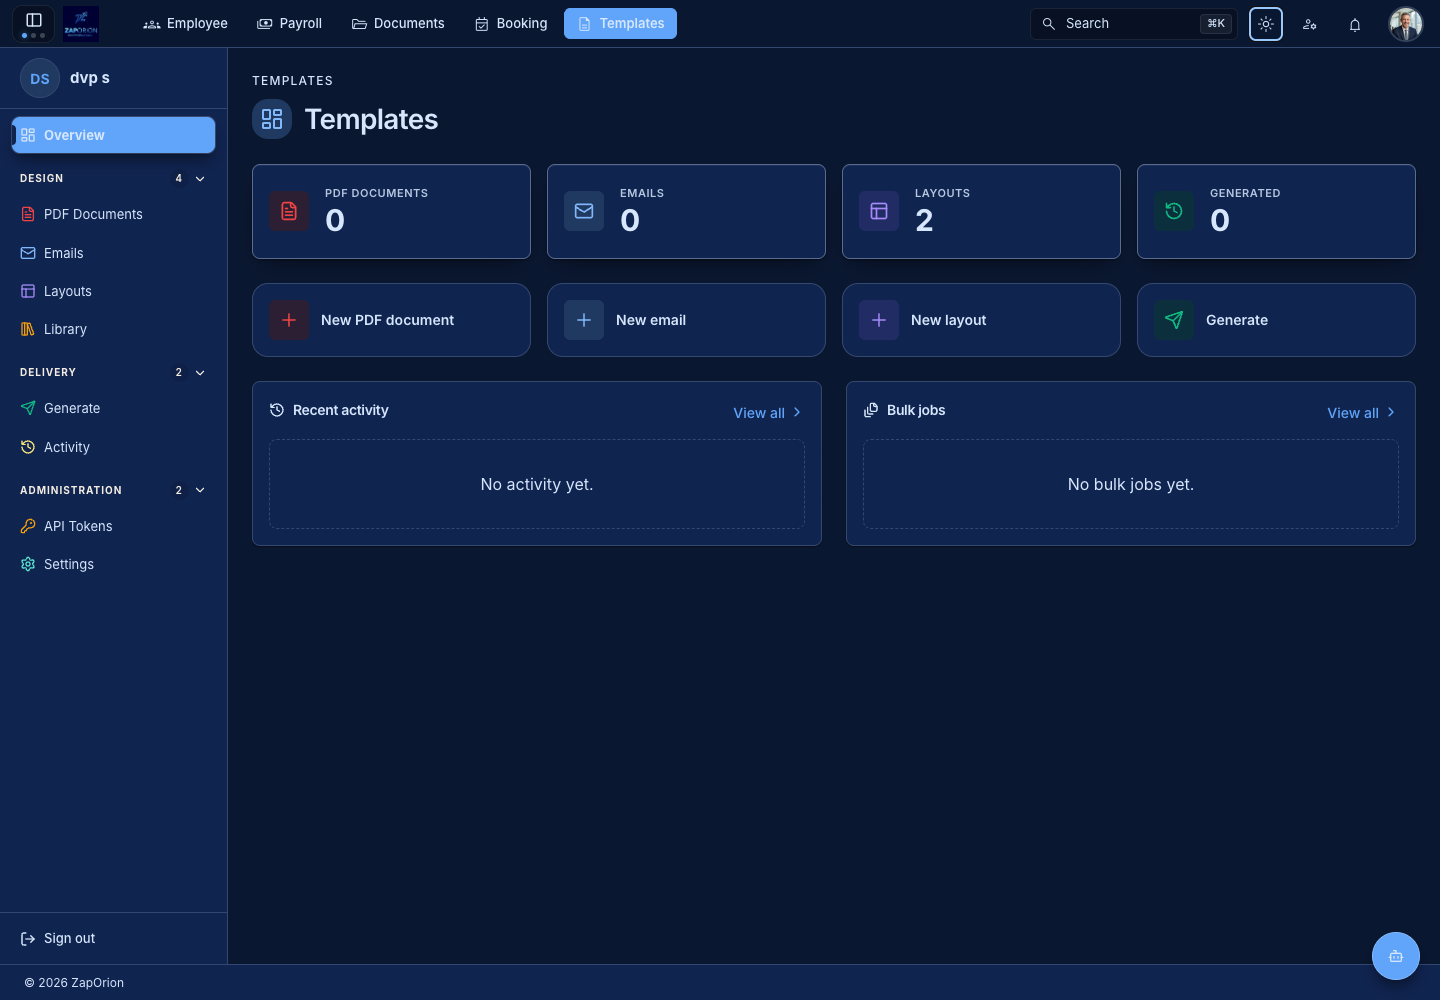Screen dimensions: 1440x1000
Task: View all recent activity
Action: 767,413
